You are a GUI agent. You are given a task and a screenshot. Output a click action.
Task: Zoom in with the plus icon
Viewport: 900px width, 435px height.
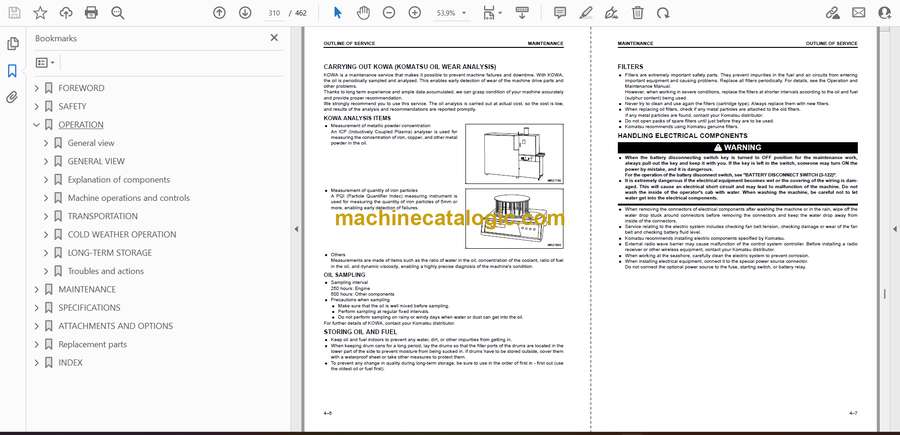(x=414, y=13)
